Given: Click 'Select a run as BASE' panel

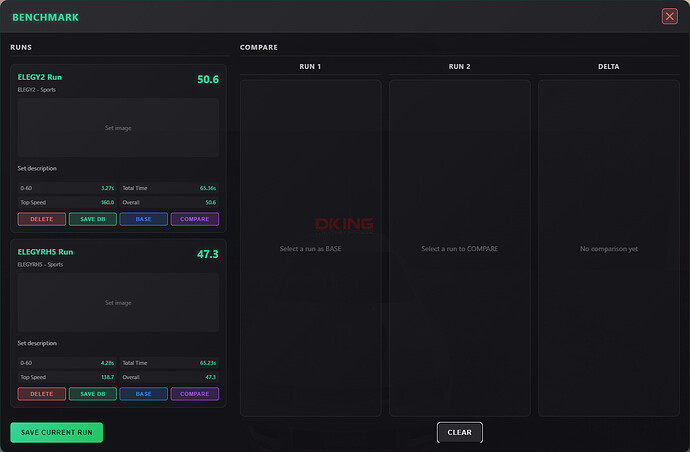Looking at the screenshot, I should (x=311, y=248).
